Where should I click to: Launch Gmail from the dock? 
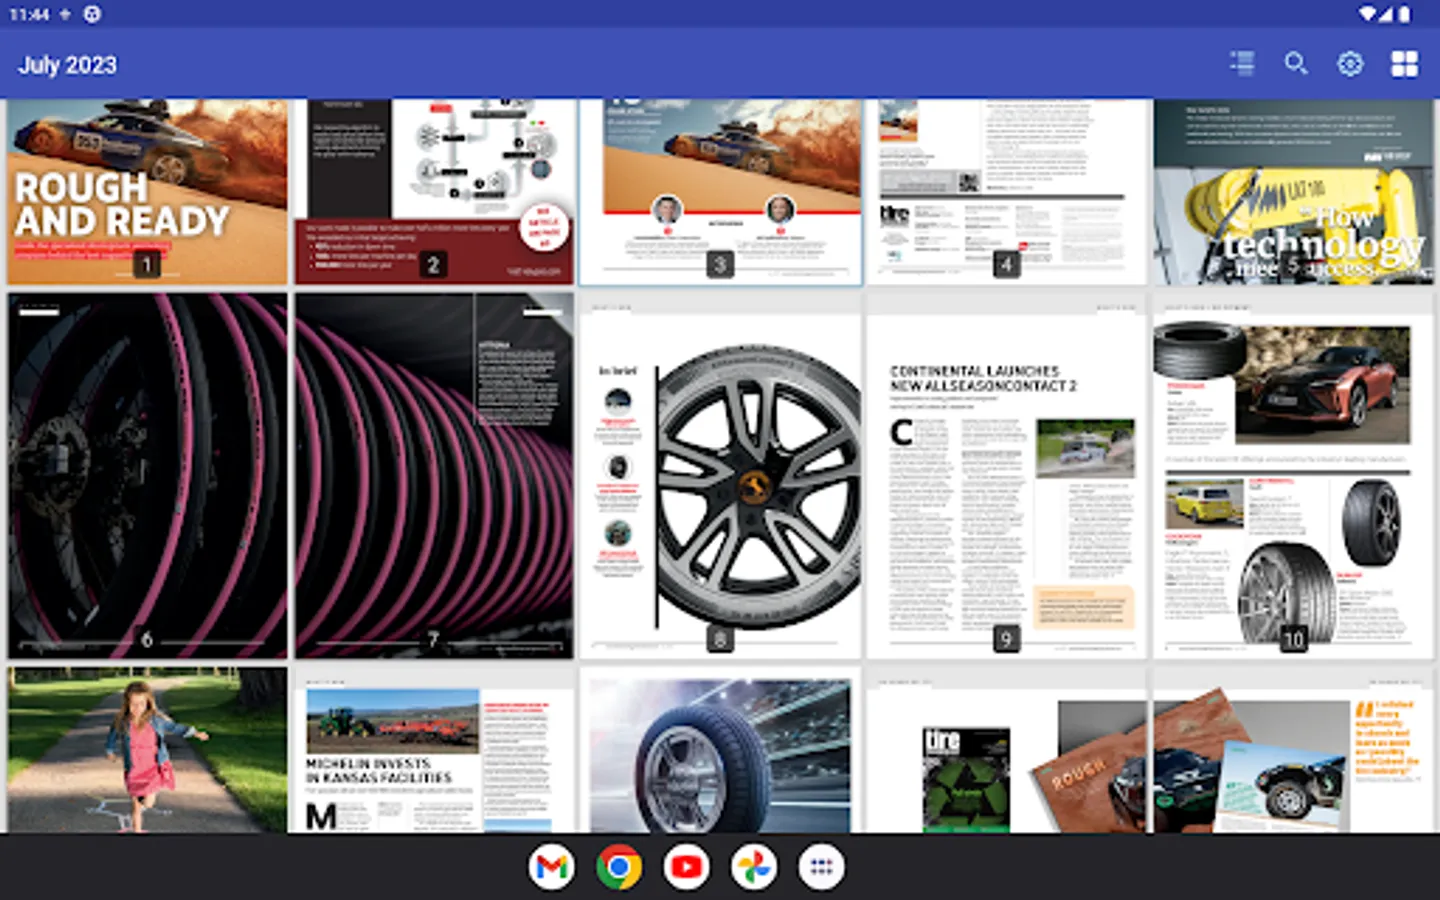click(x=552, y=867)
